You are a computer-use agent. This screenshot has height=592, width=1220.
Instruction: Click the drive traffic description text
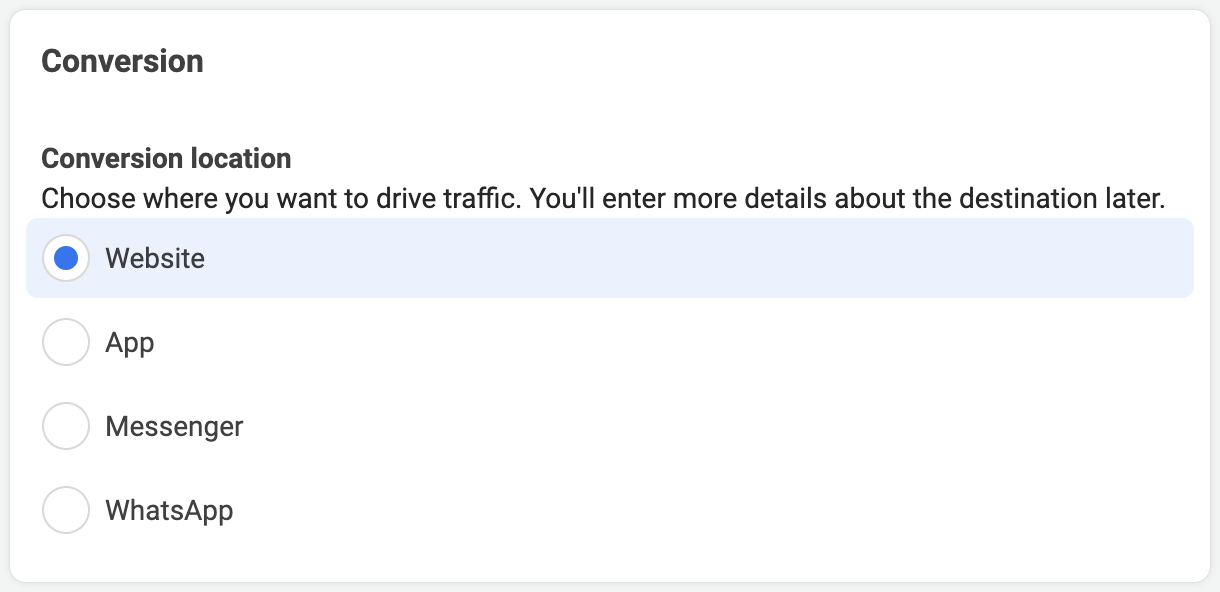tap(603, 198)
